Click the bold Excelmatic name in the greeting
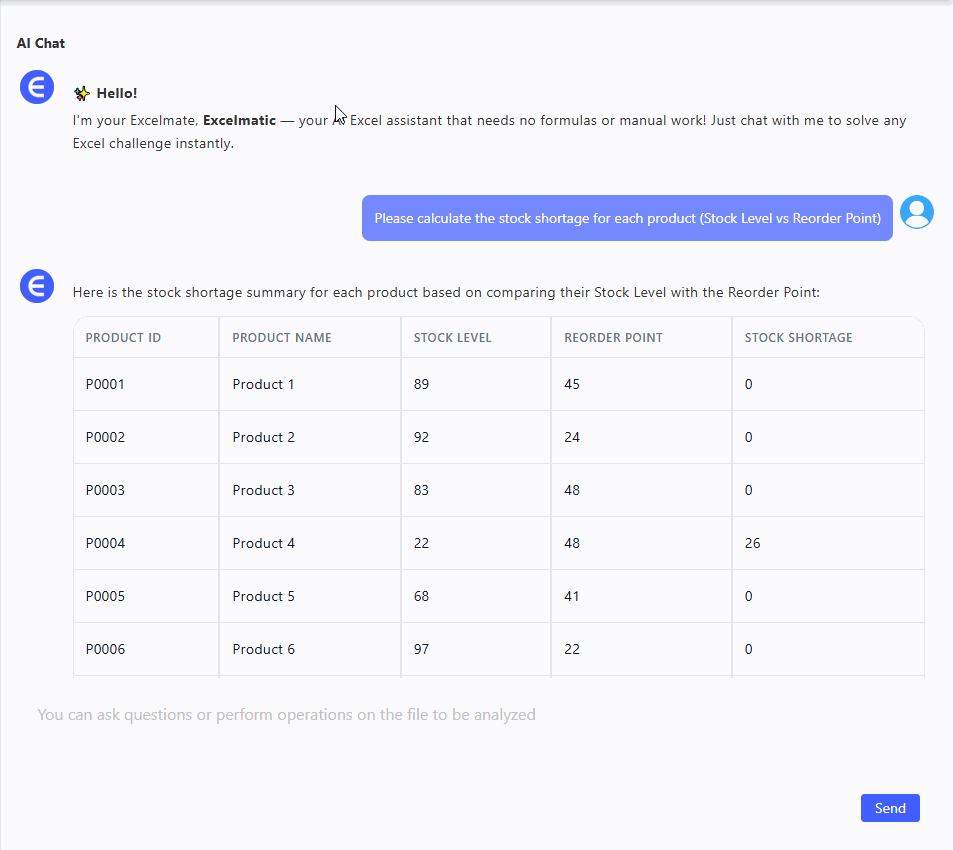Image resolution: width=953 pixels, height=850 pixels. pos(239,121)
